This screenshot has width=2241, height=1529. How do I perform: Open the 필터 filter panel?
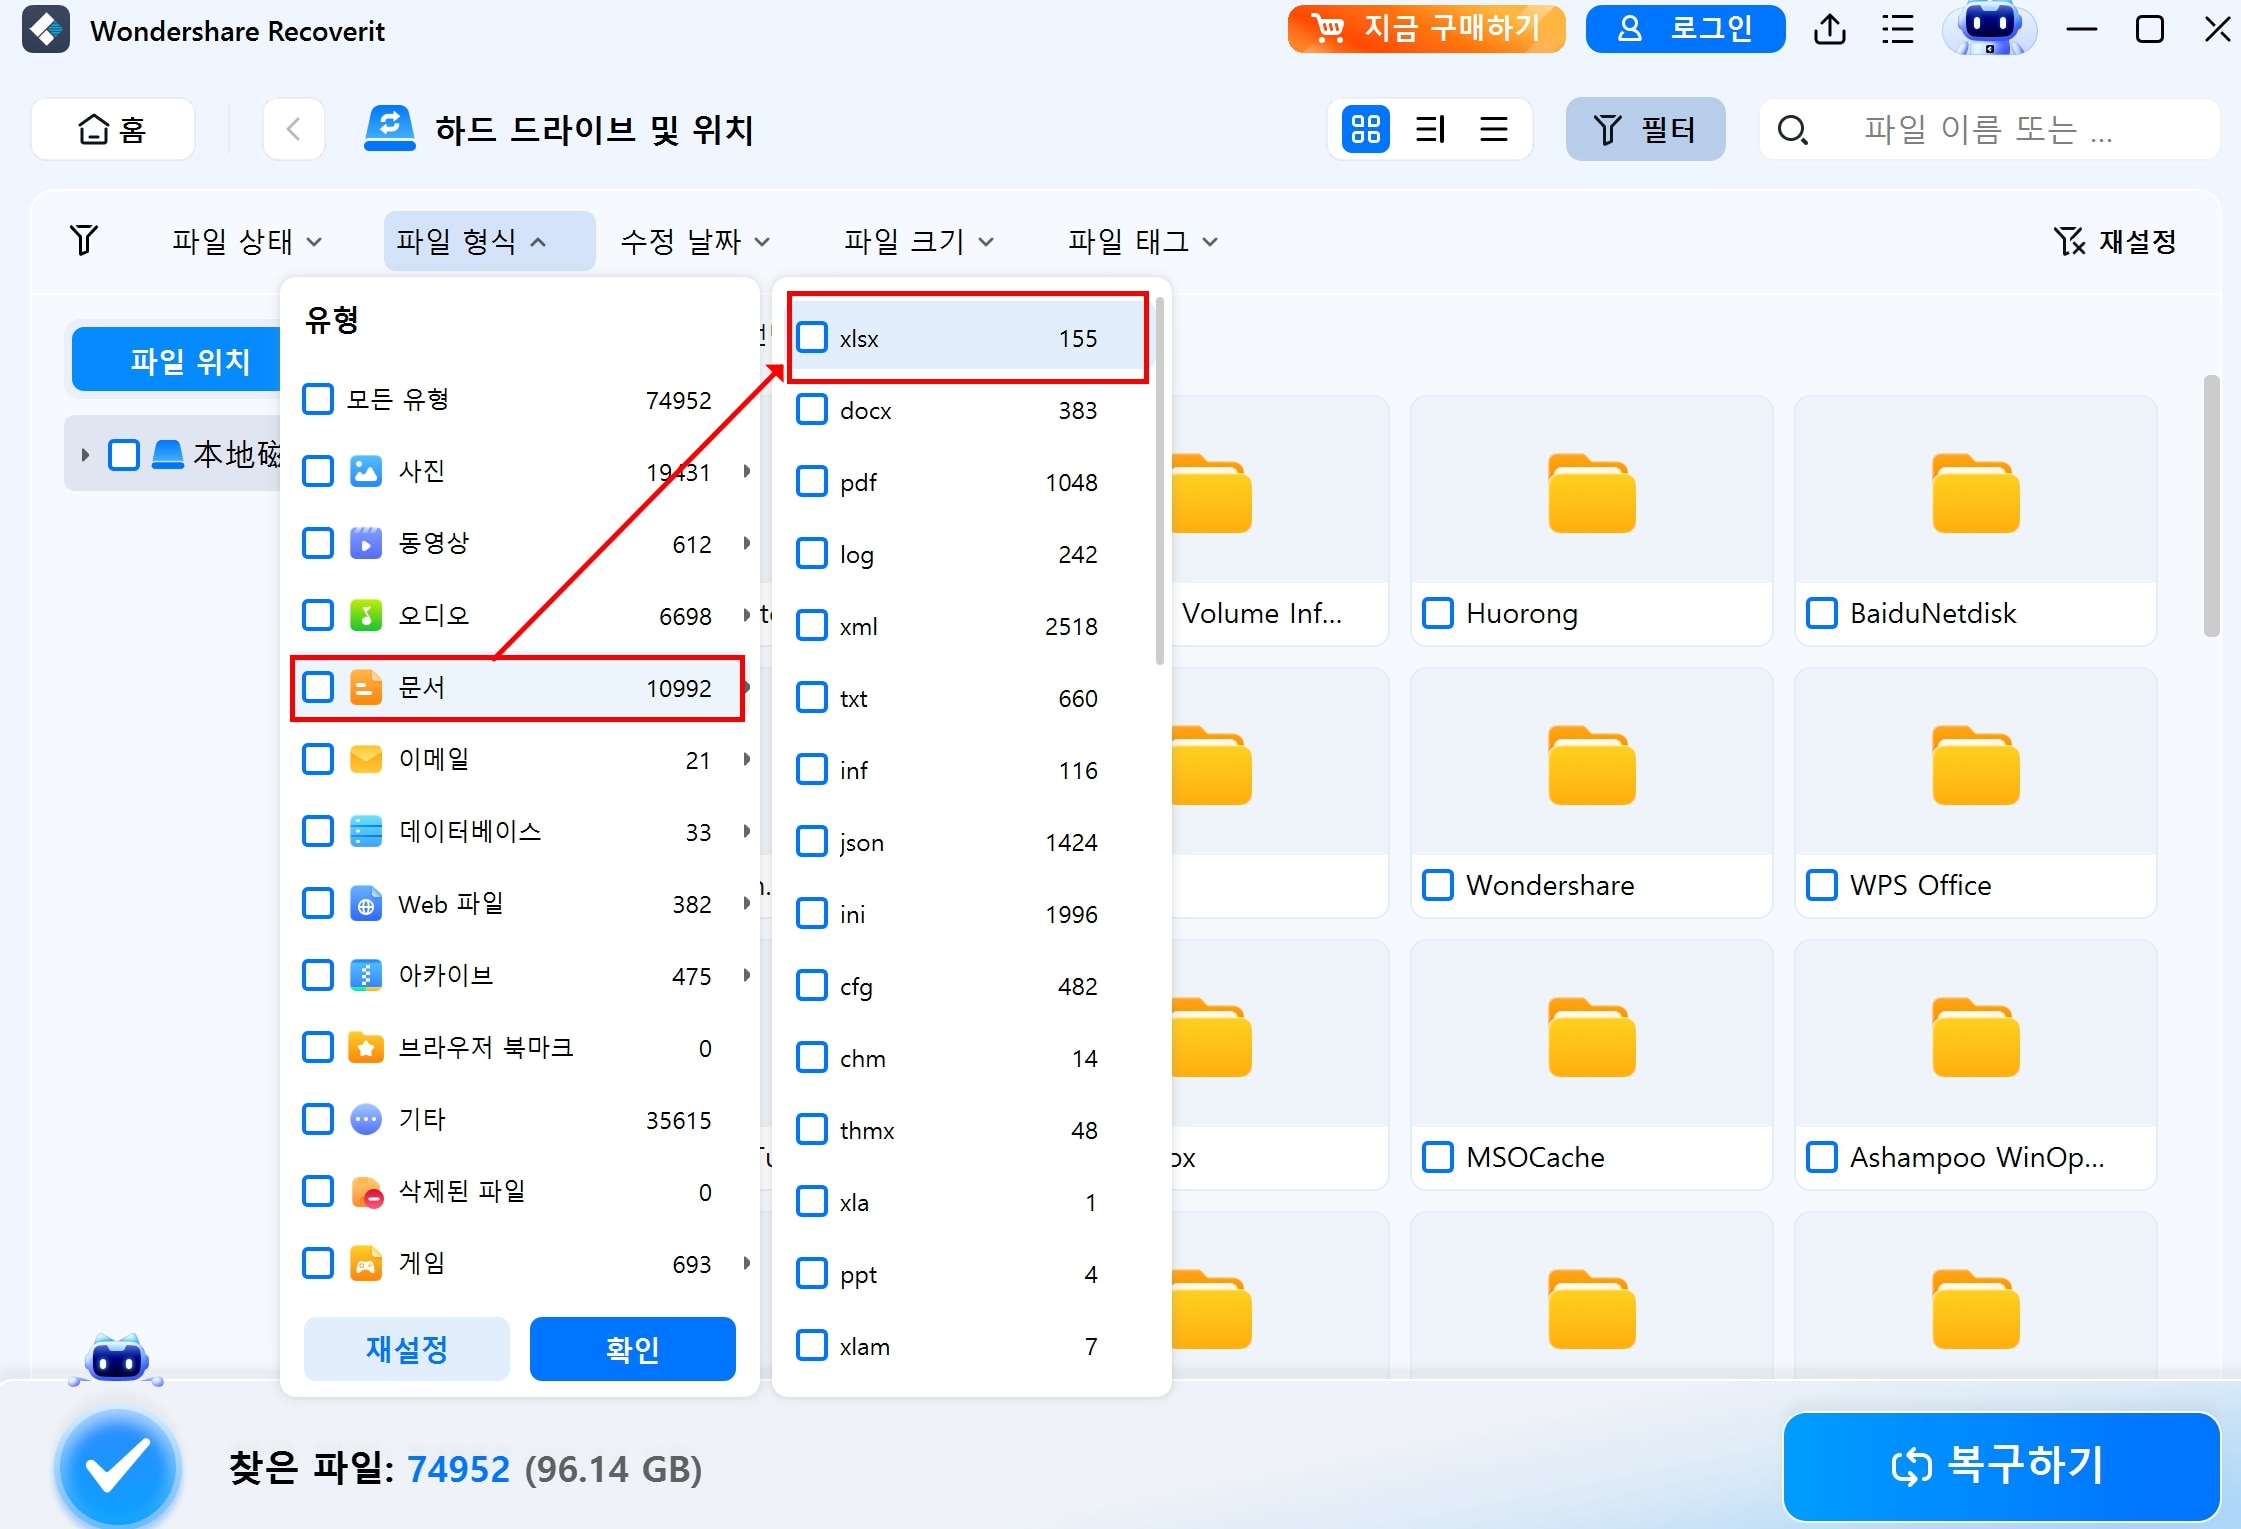[1645, 129]
